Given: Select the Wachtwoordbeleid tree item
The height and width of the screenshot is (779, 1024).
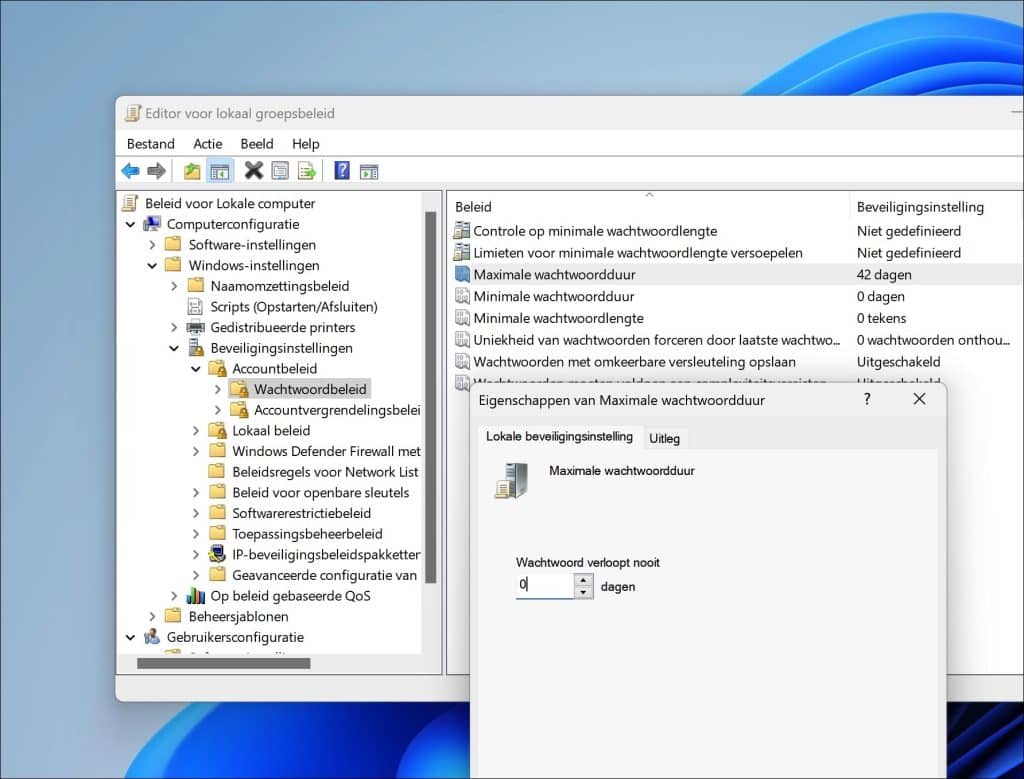Looking at the screenshot, I should click(310, 389).
